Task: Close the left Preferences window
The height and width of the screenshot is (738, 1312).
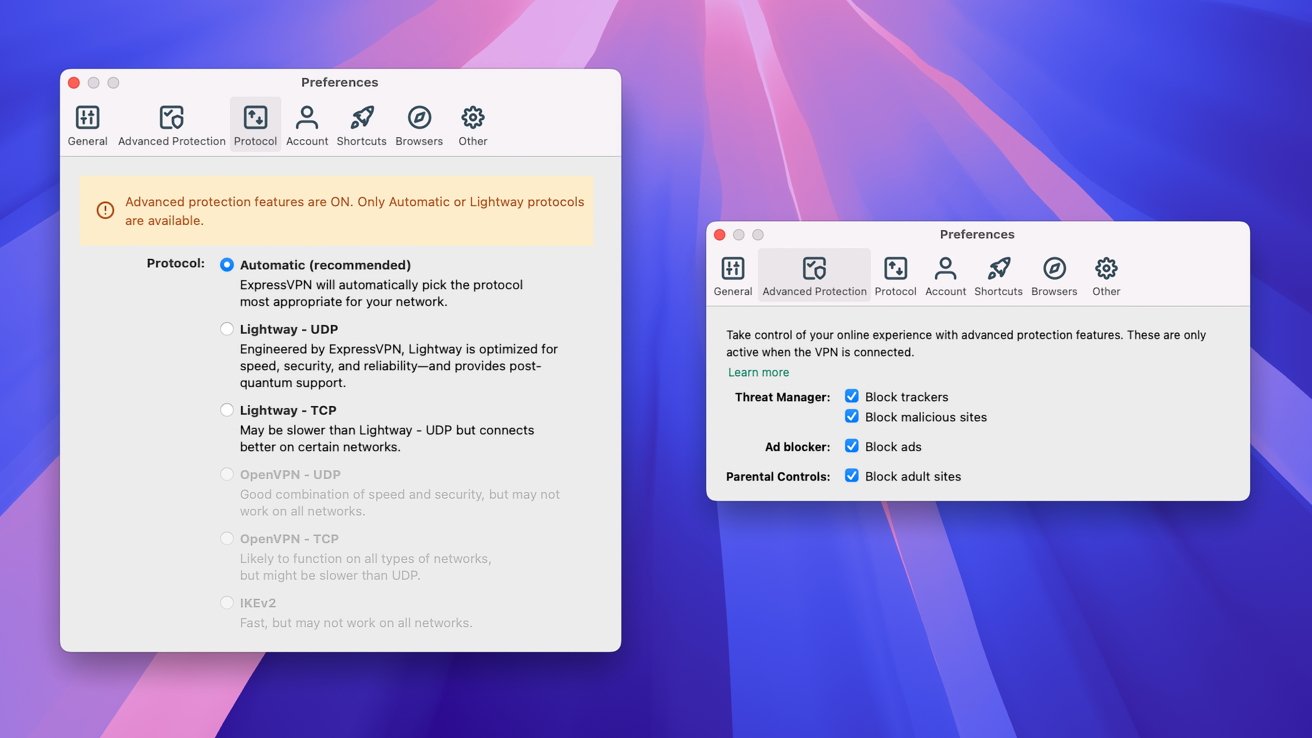Action: 74,83
